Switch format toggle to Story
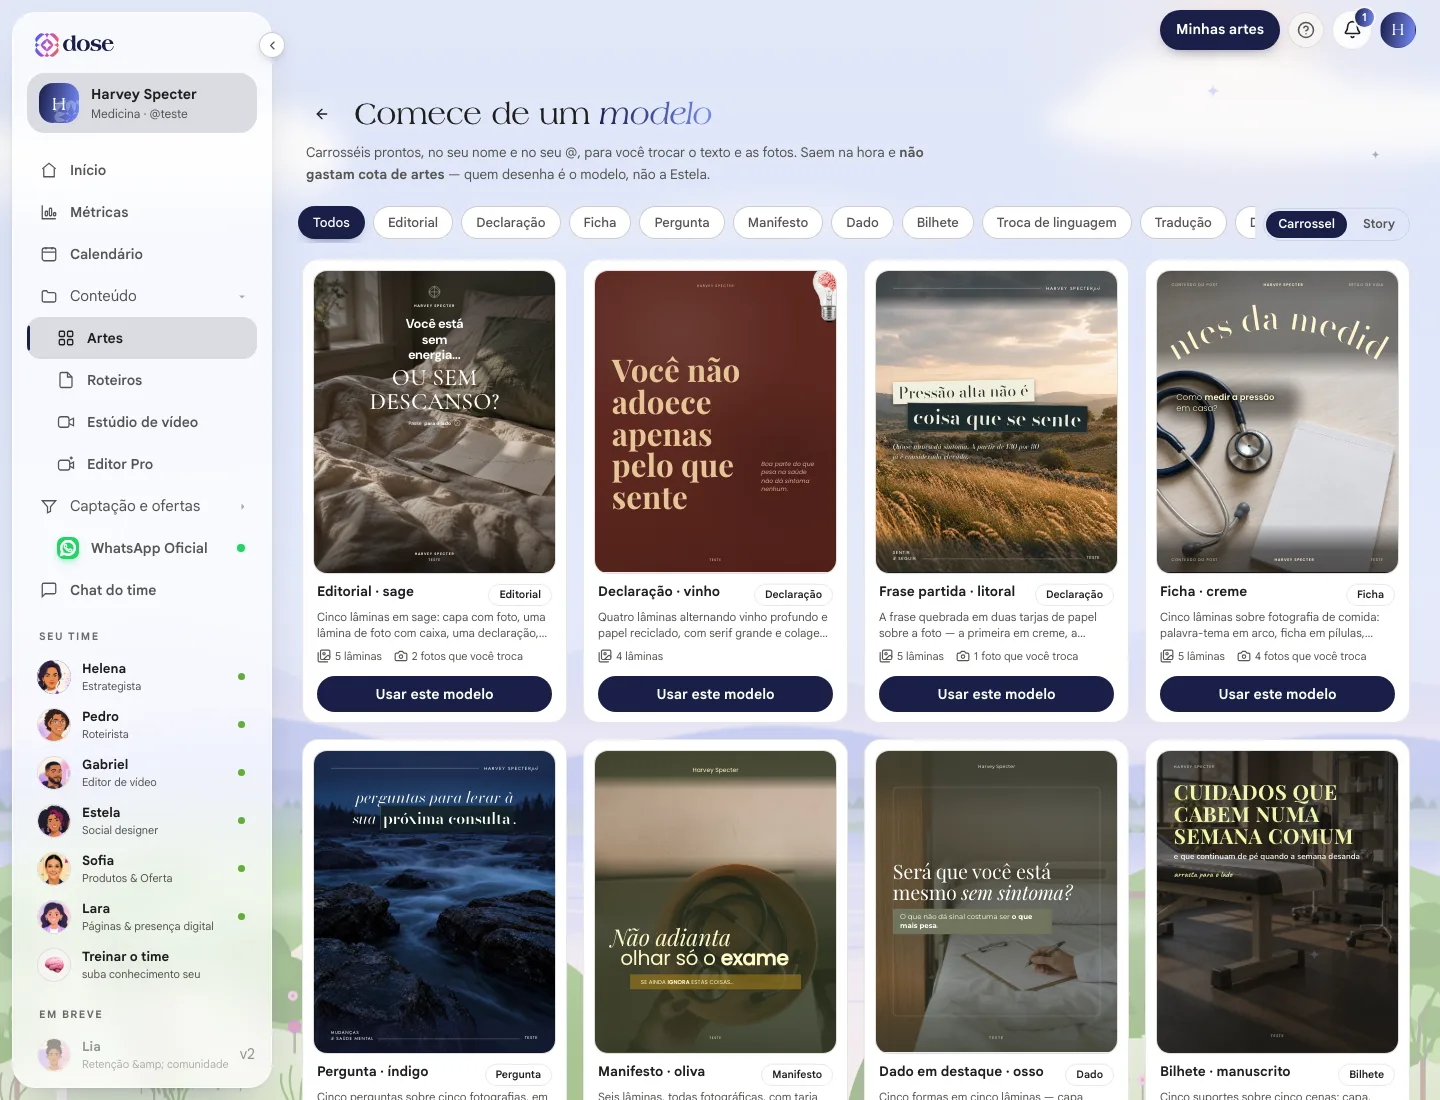The height and width of the screenshot is (1100, 1440). [x=1378, y=224]
